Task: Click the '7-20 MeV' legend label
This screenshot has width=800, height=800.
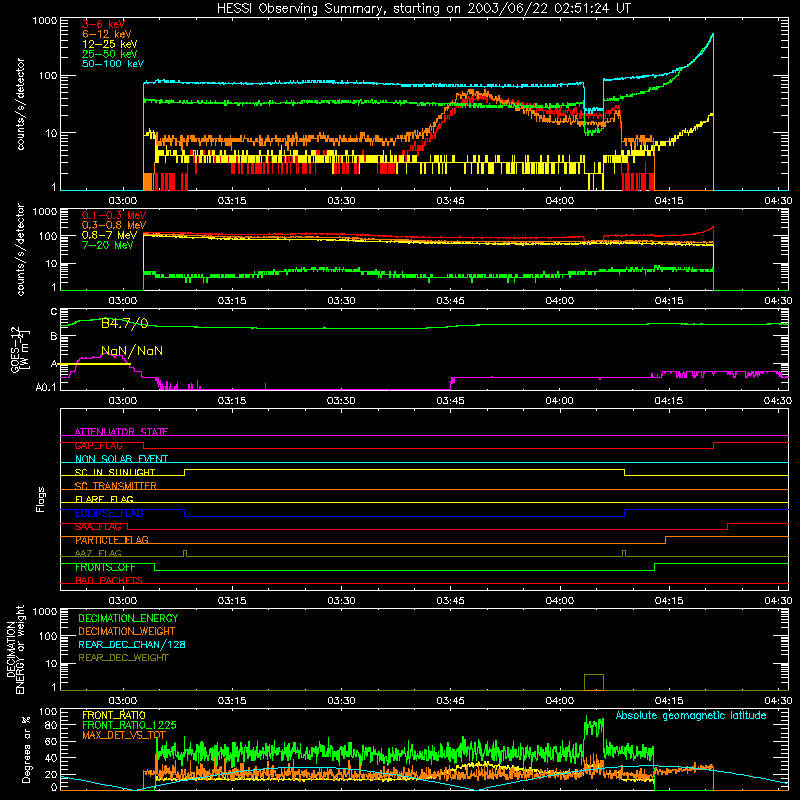Action: pyautogui.click(x=108, y=245)
